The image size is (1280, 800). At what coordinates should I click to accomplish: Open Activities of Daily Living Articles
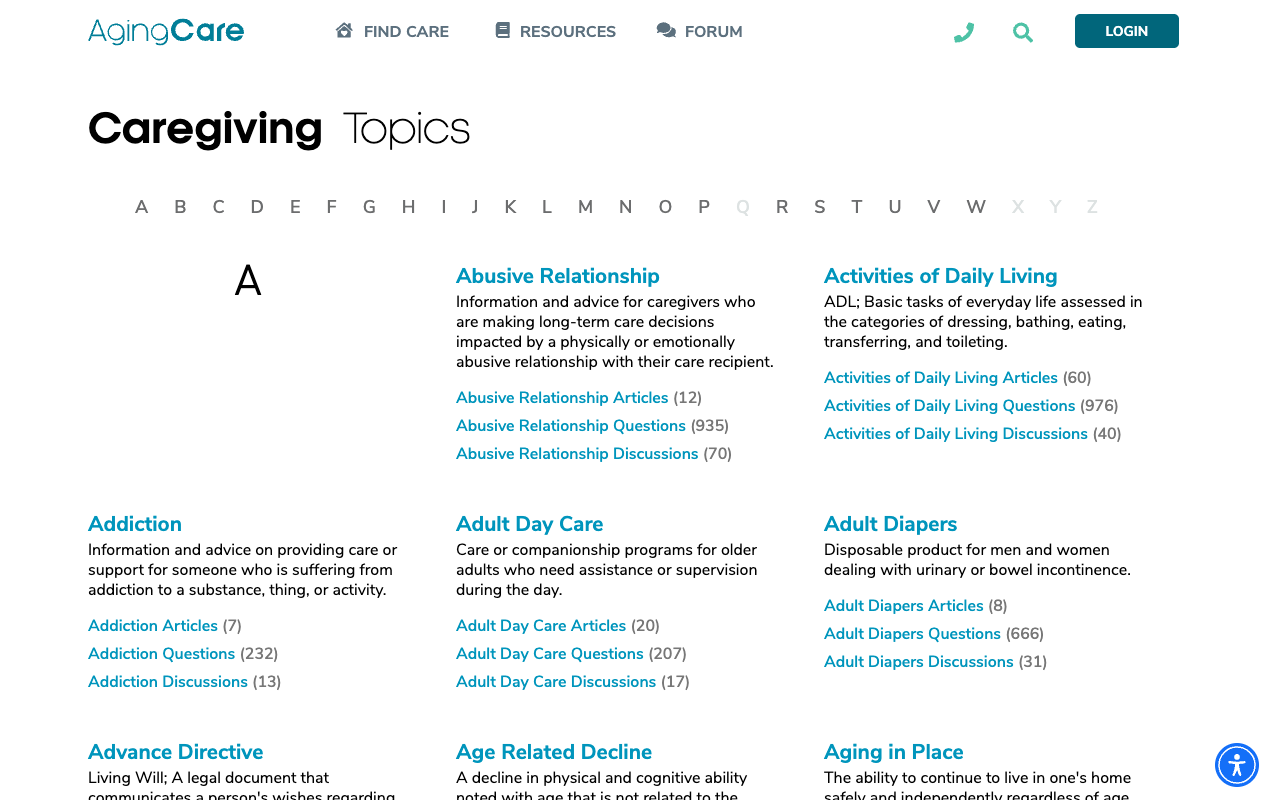[x=941, y=378]
